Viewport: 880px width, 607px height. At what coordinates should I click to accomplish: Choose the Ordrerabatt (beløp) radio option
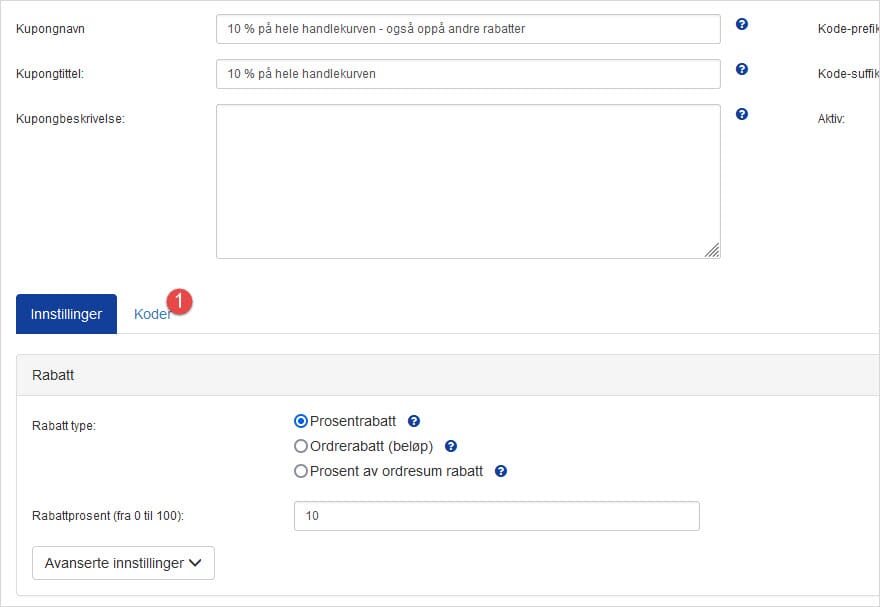point(301,447)
